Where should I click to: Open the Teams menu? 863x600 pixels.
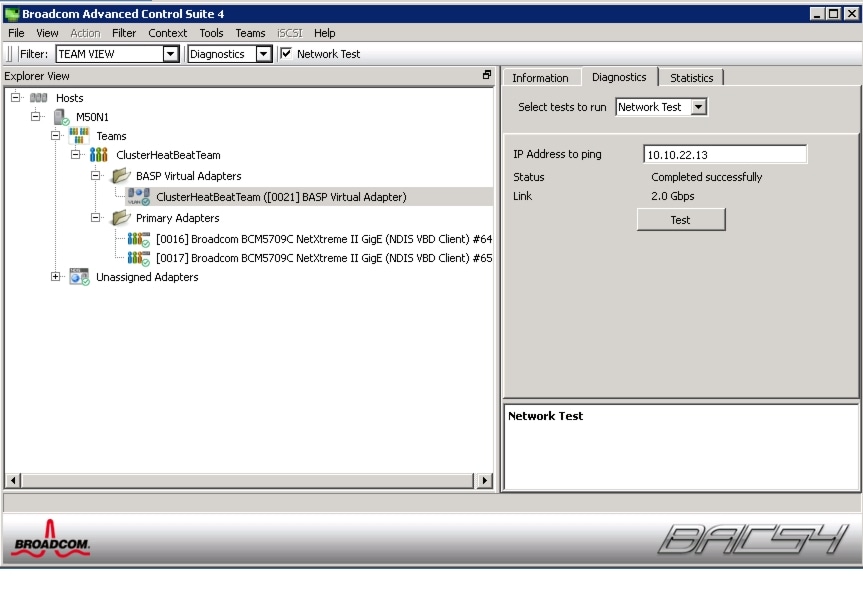(250, 33)
